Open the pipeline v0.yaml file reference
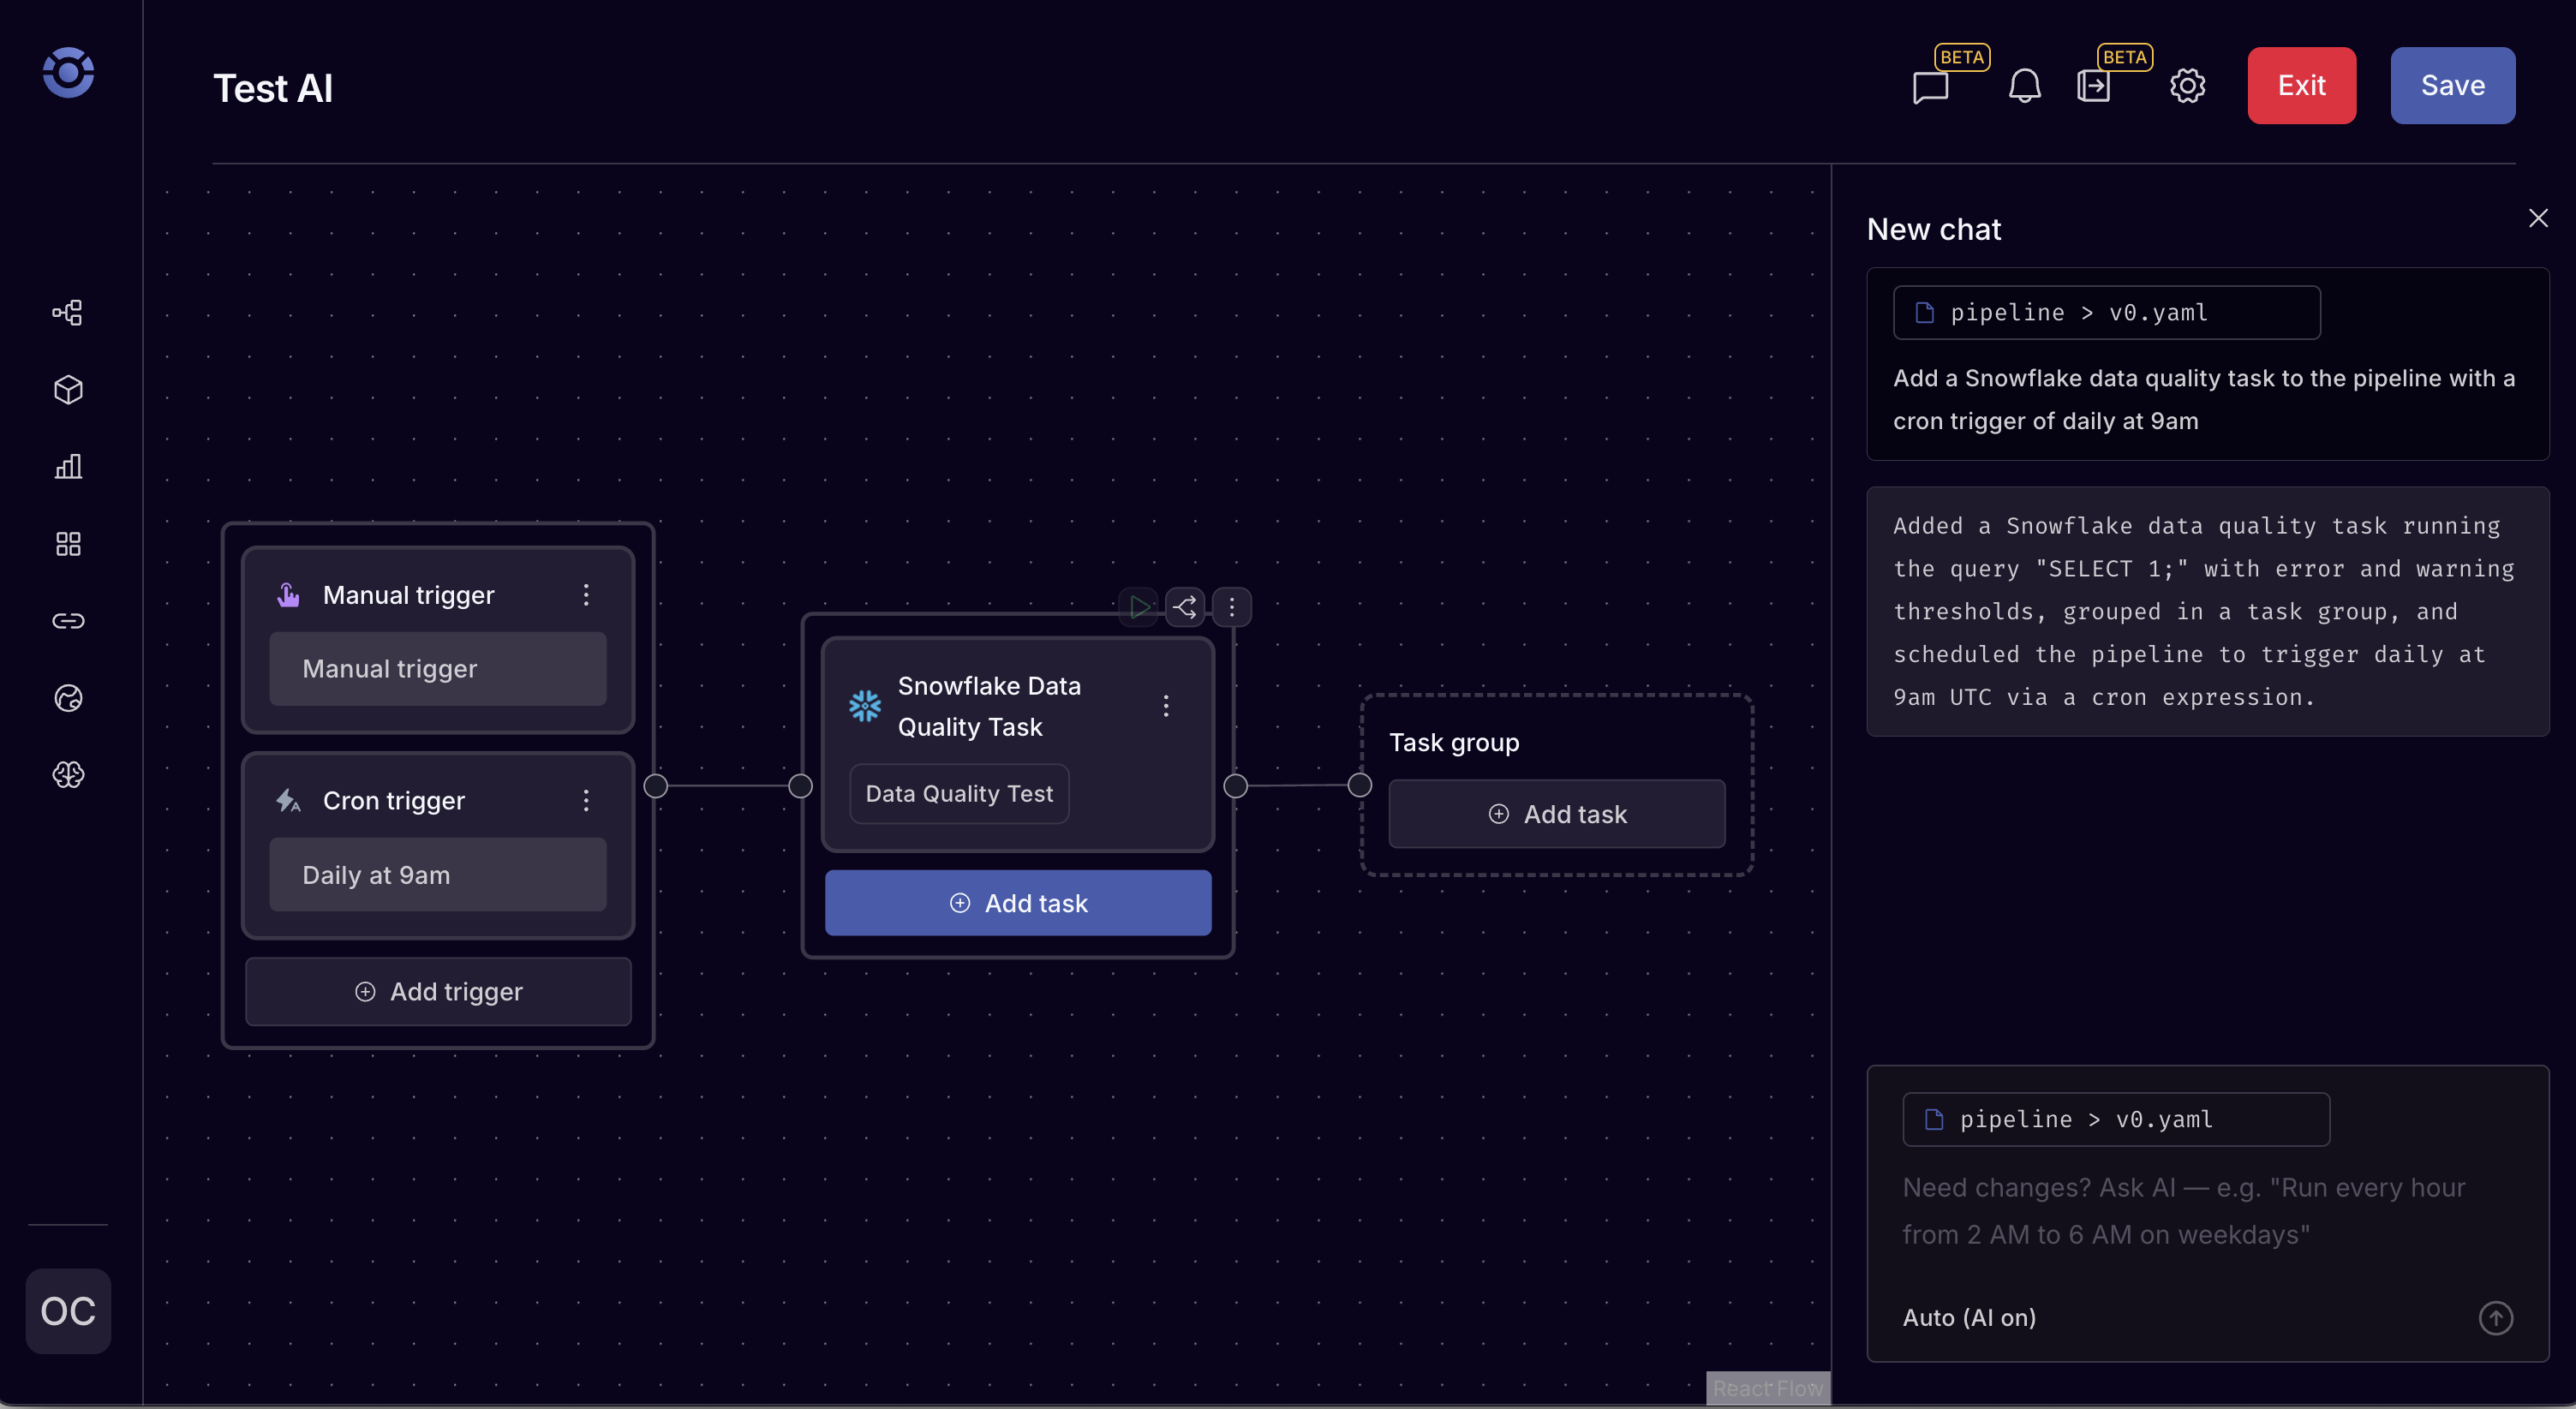Viewport: 2576px width, 1409px height. coord(2106,312)
